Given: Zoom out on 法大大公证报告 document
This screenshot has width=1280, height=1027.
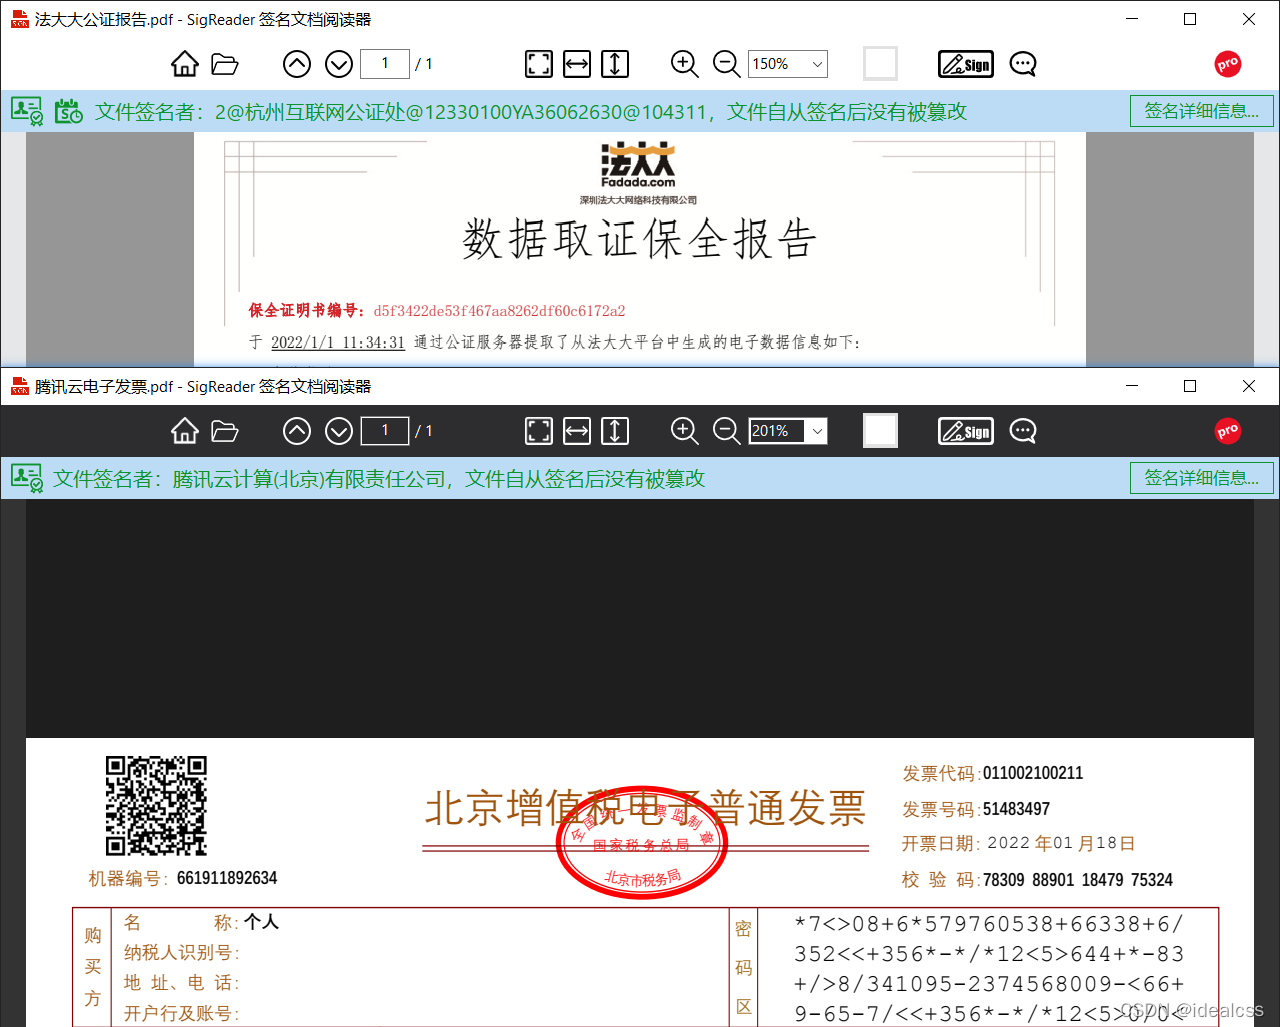Looking at the screenshot, I should pos(727,64).
